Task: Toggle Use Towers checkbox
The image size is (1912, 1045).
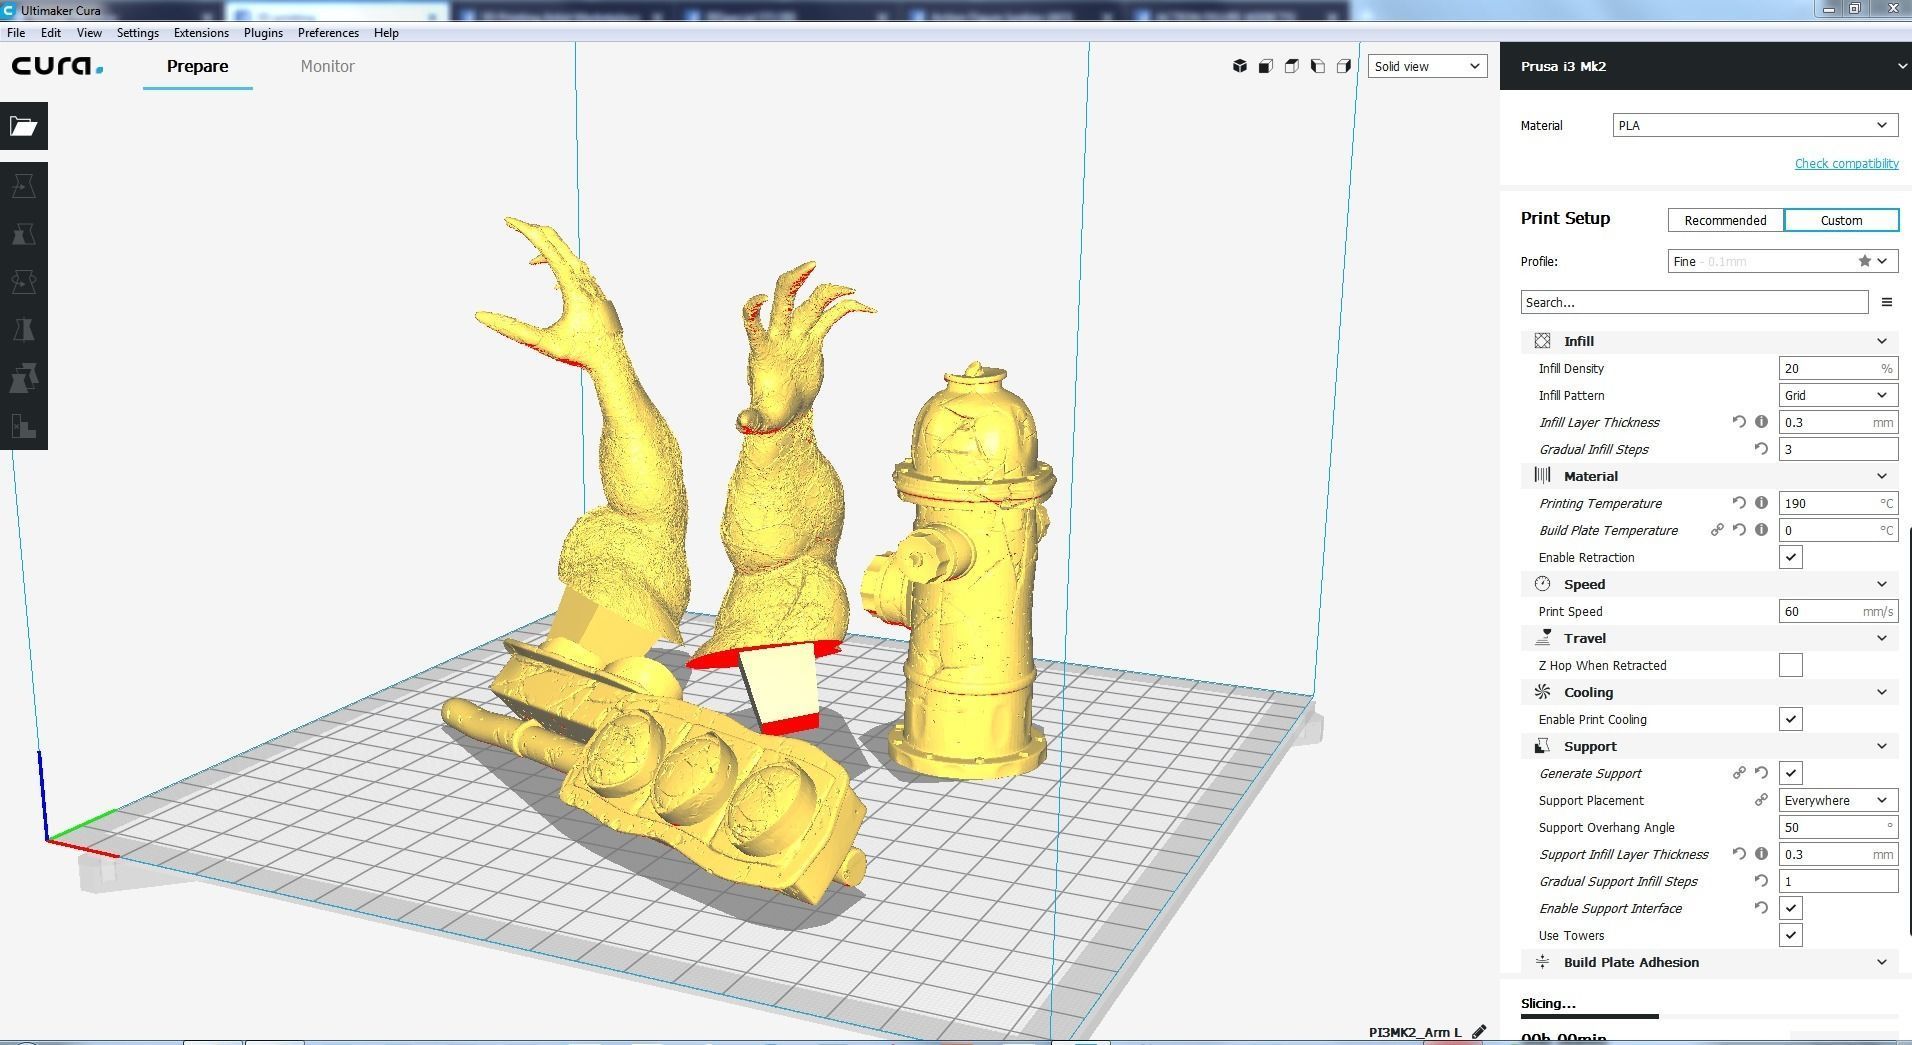Action: click(x=1790, y=935)
